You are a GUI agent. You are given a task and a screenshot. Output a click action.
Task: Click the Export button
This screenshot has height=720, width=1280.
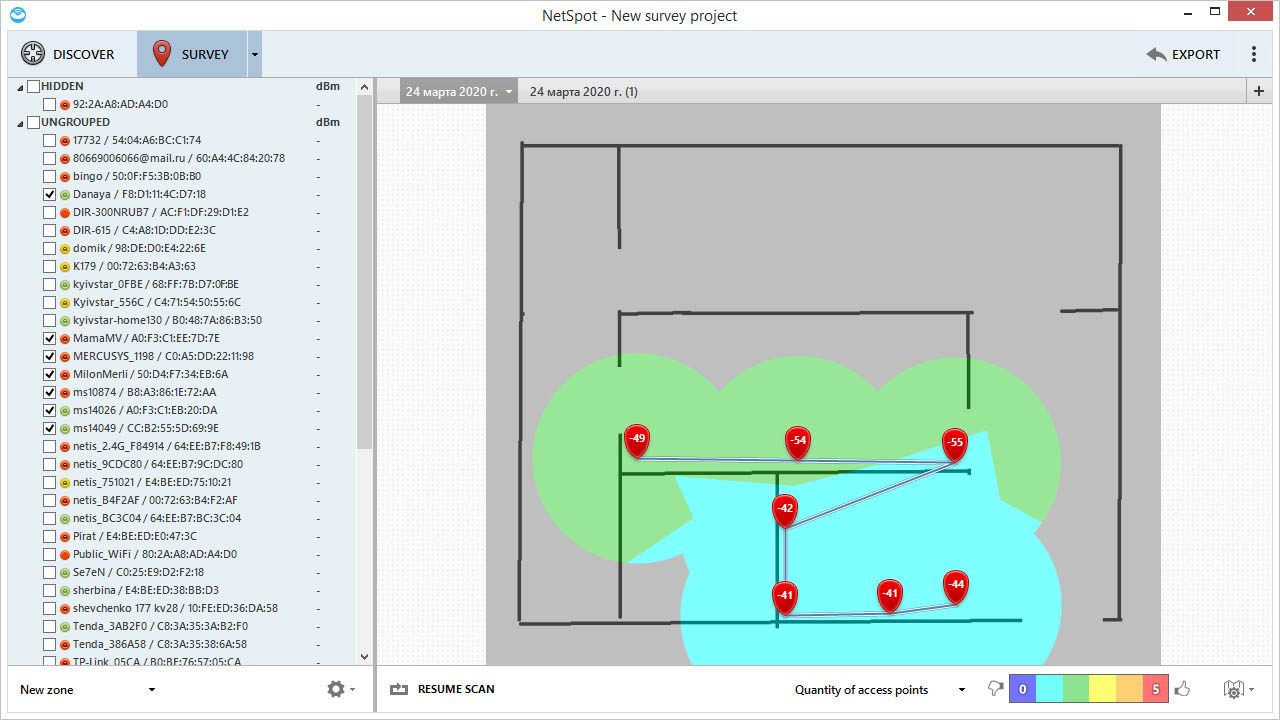pos(1184,54)
